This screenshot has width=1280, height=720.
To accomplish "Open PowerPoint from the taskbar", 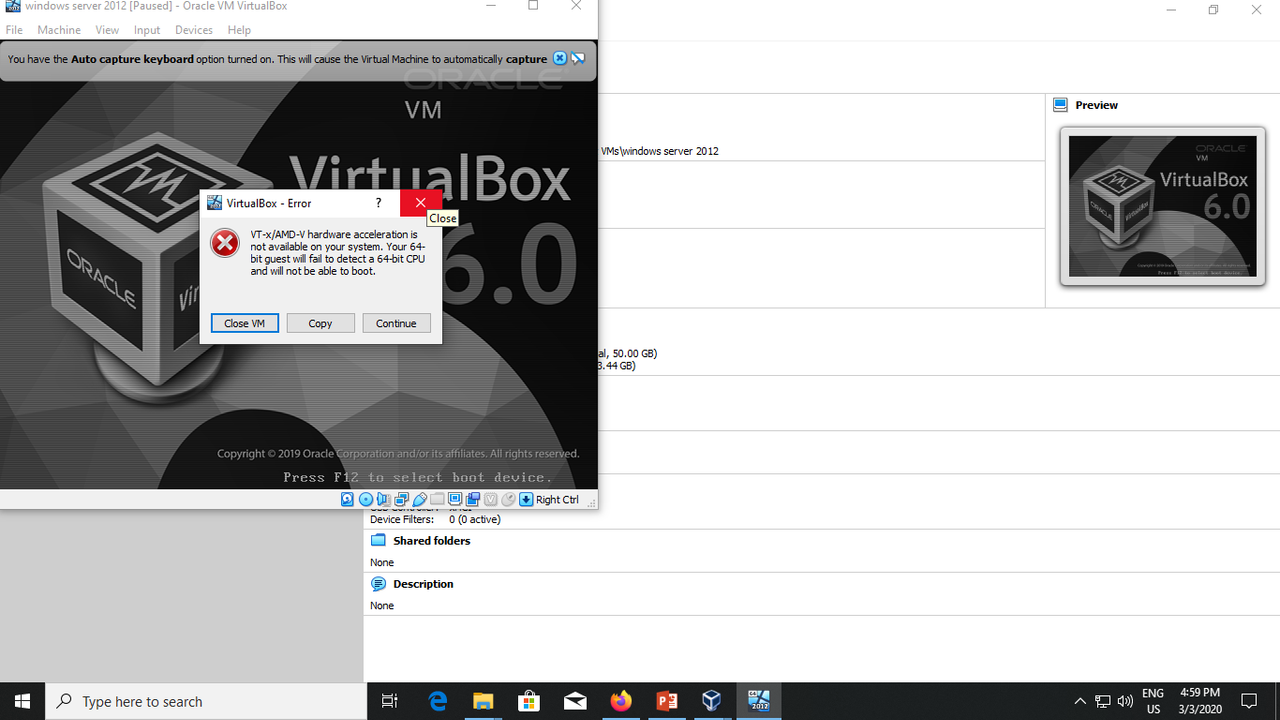I will 667,701.
